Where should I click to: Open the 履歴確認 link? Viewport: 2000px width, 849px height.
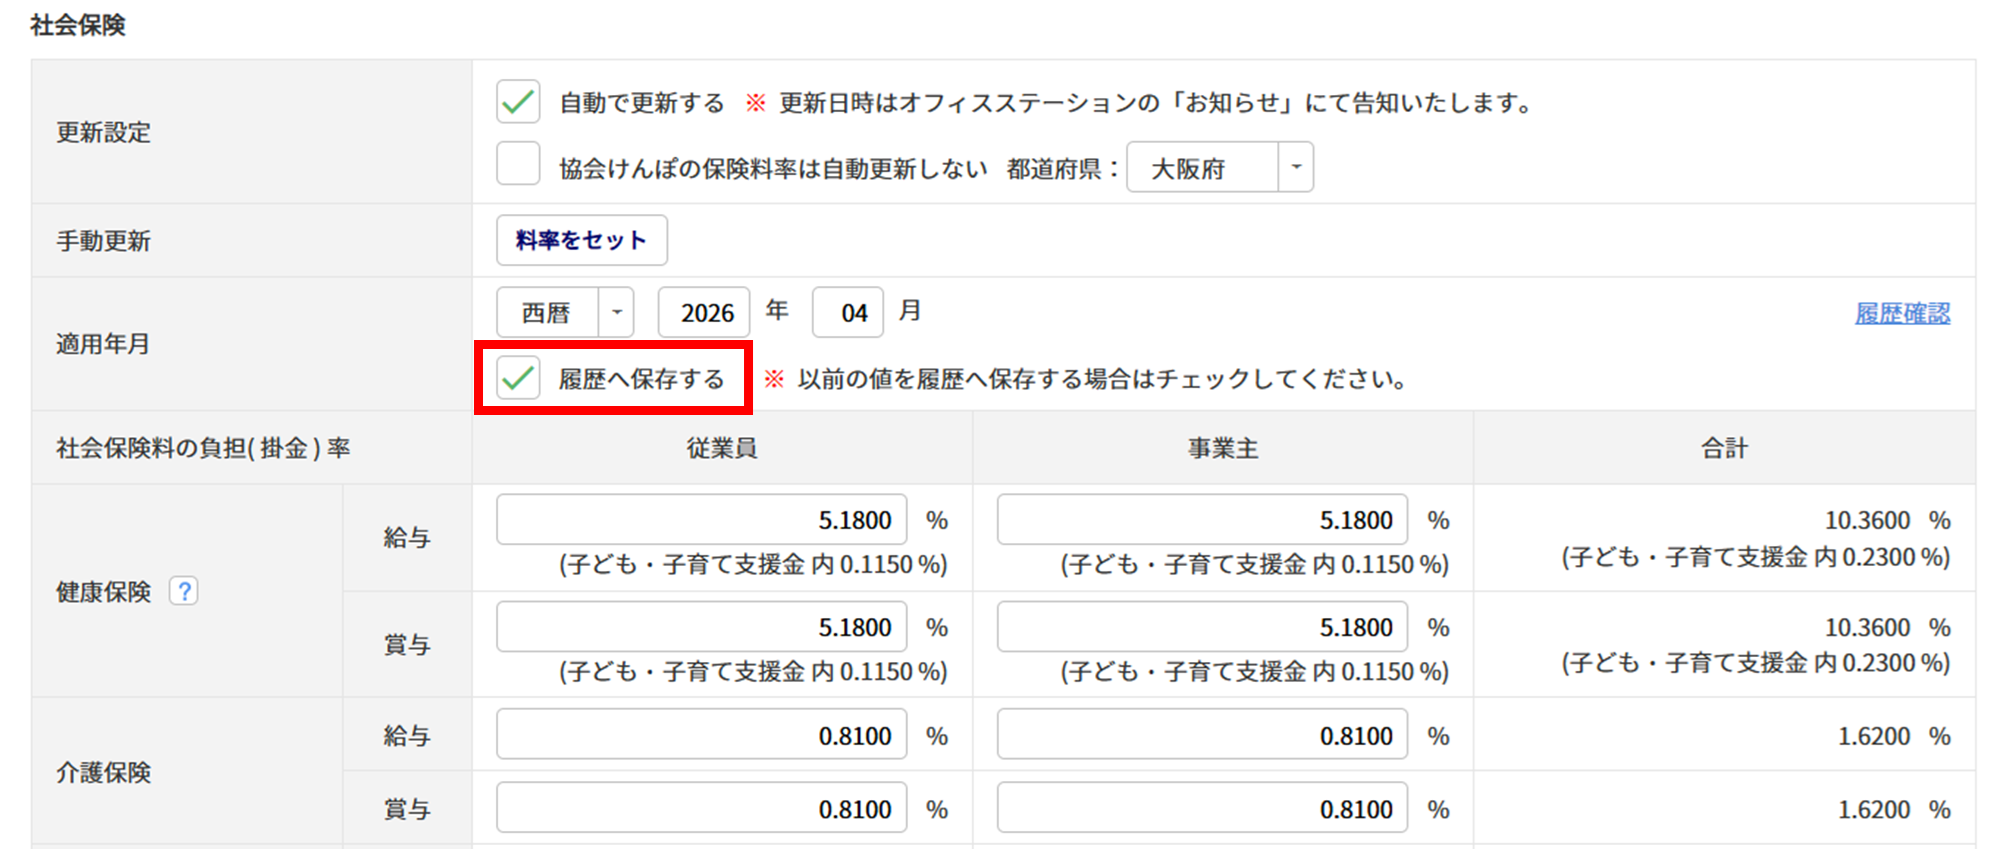coord(1902,314)
